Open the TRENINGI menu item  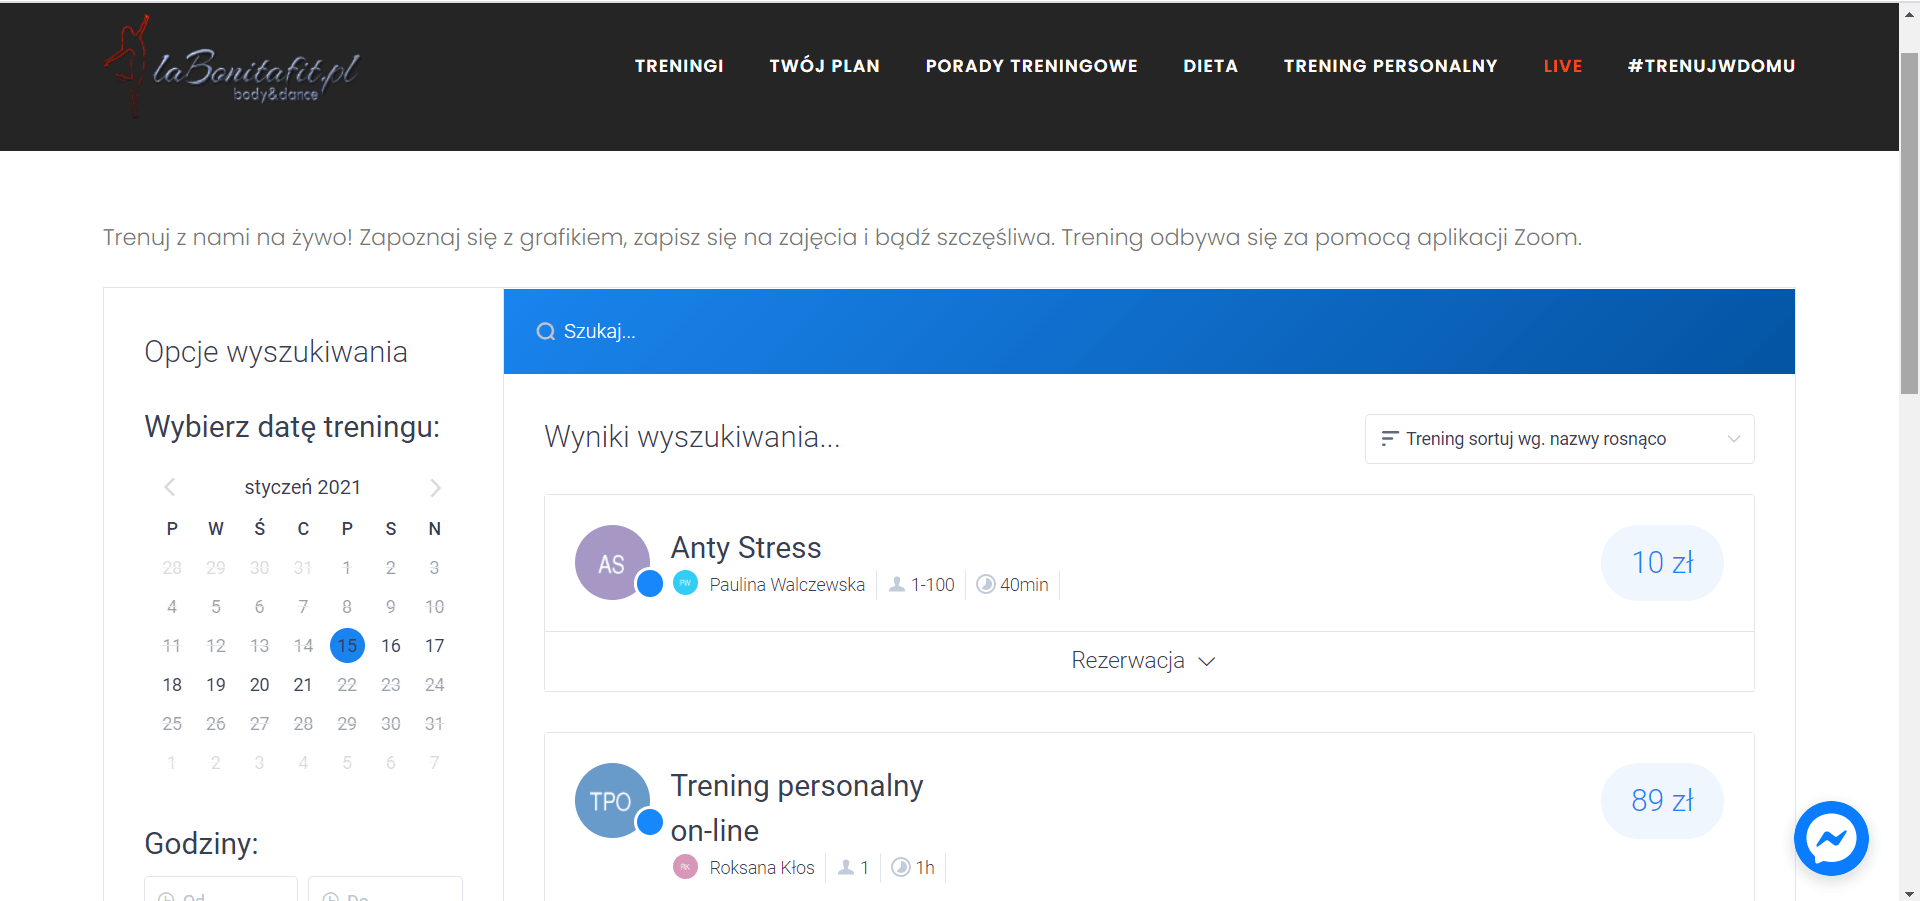point(679,66)
